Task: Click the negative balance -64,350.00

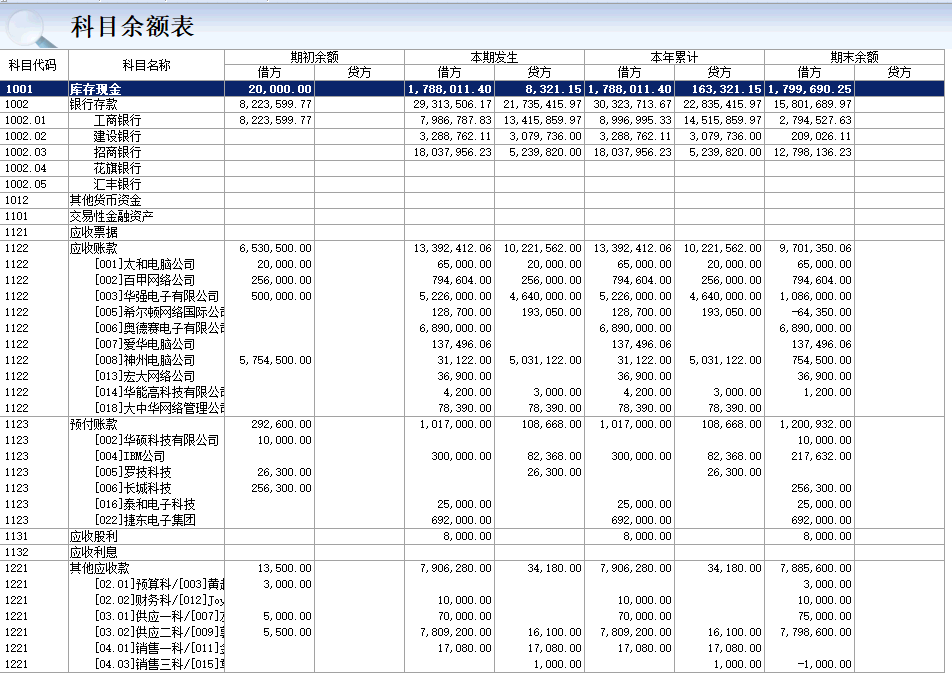Action: tap(821, 312)
